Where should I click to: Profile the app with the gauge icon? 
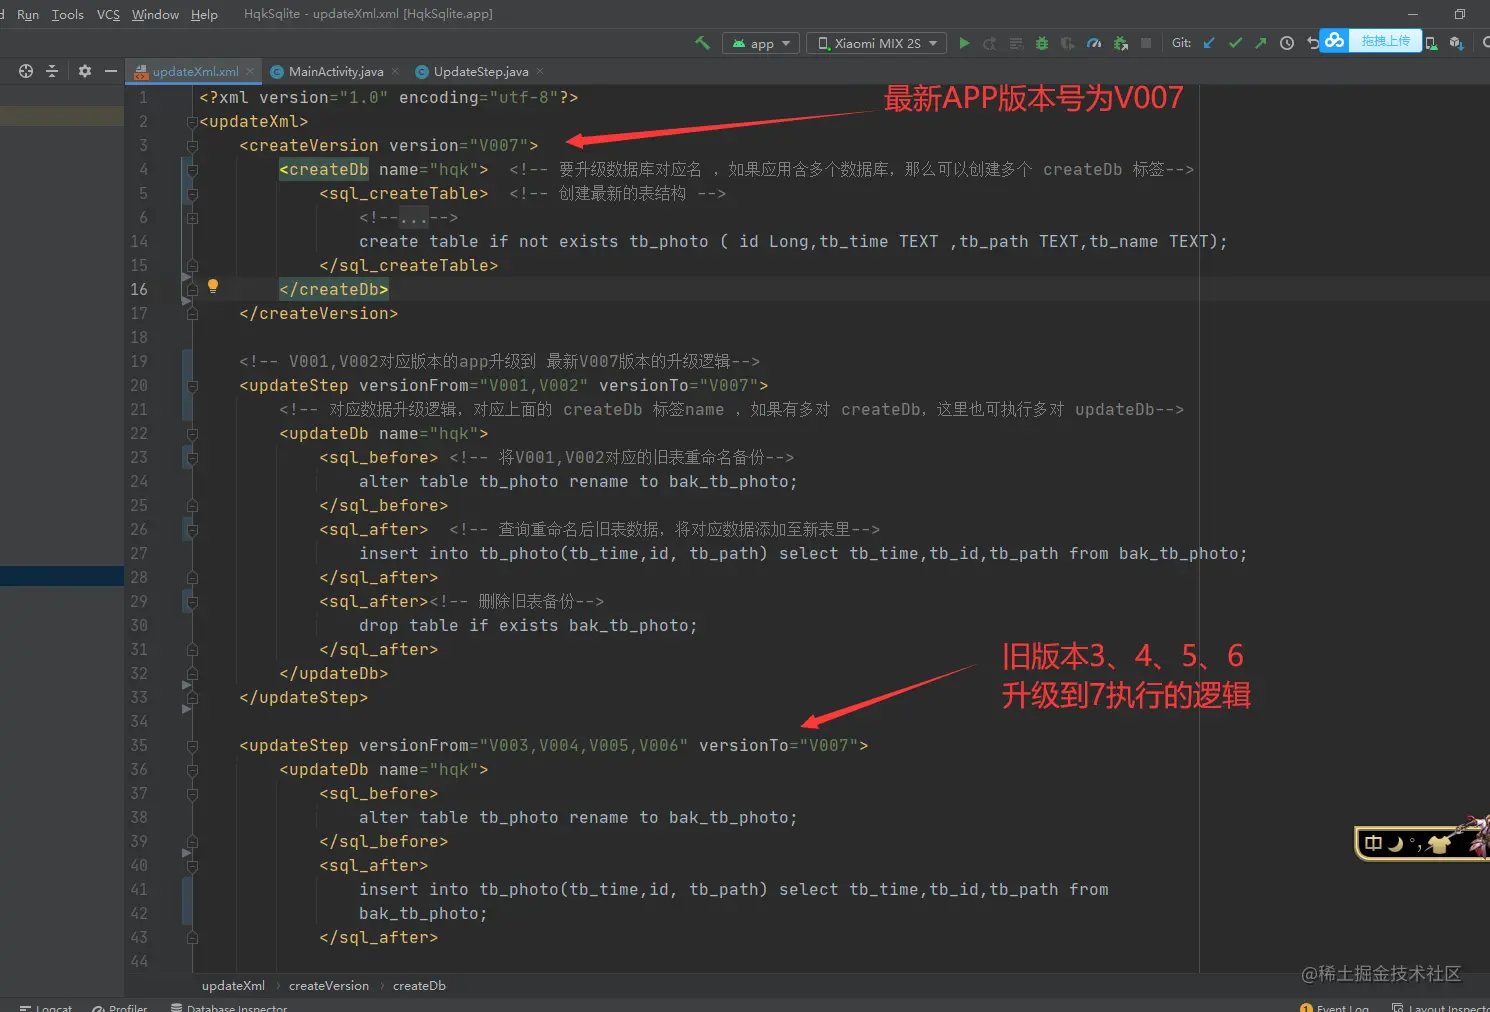[1094, 43]
